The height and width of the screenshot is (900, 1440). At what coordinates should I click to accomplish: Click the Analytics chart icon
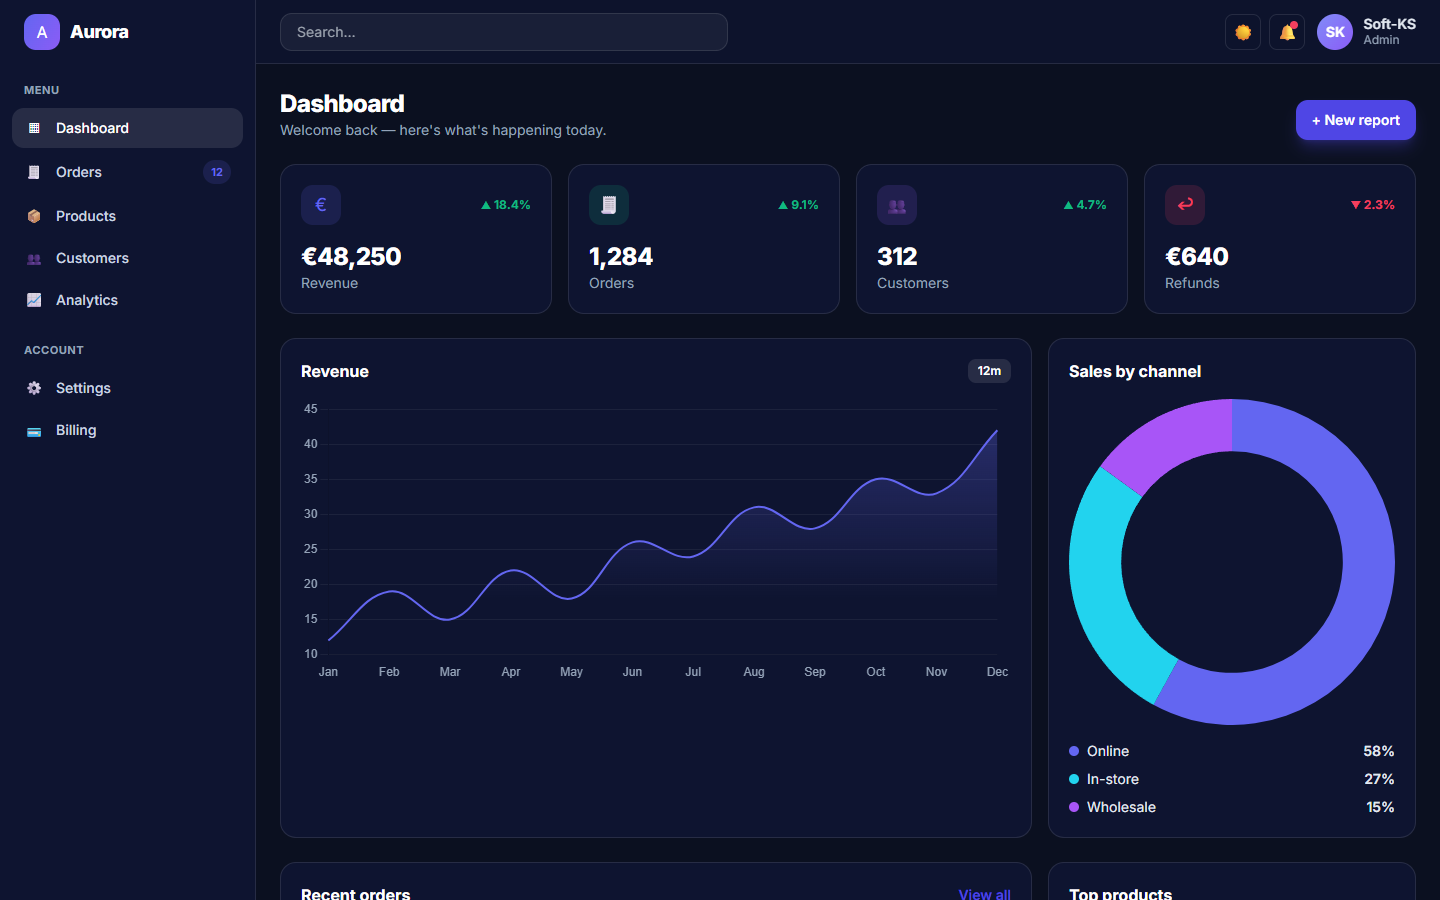coord(34,300)
